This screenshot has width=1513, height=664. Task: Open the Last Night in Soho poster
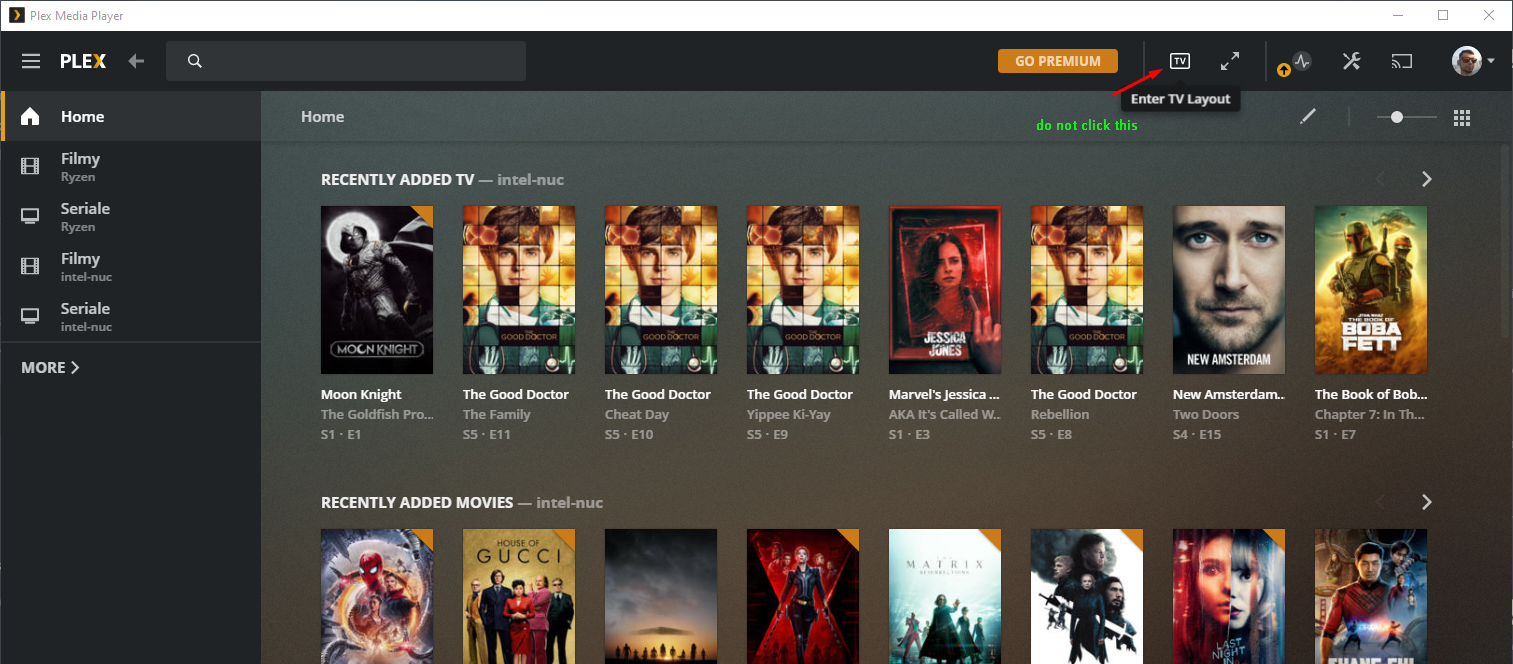tap(1229, 596)
